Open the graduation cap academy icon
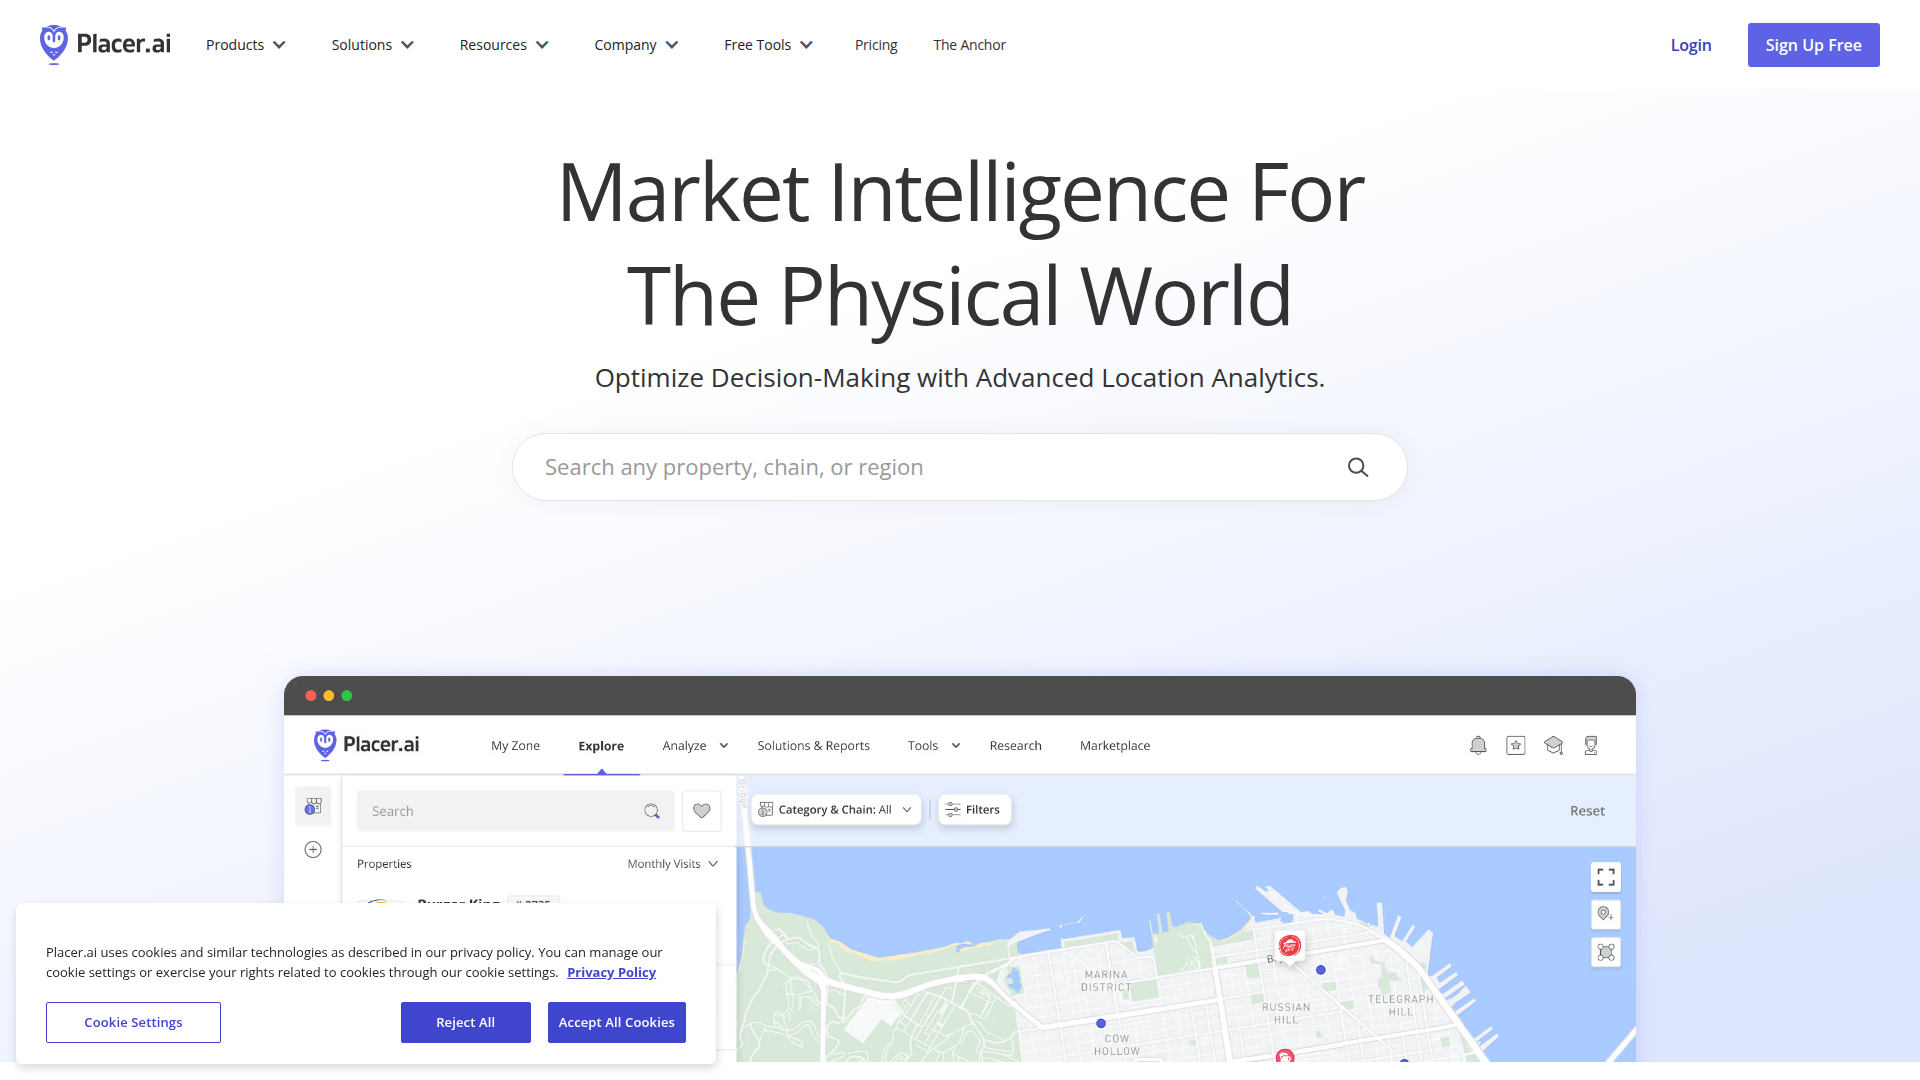This screenshot has height=1080, width=1920. (x=1553, y=745)
